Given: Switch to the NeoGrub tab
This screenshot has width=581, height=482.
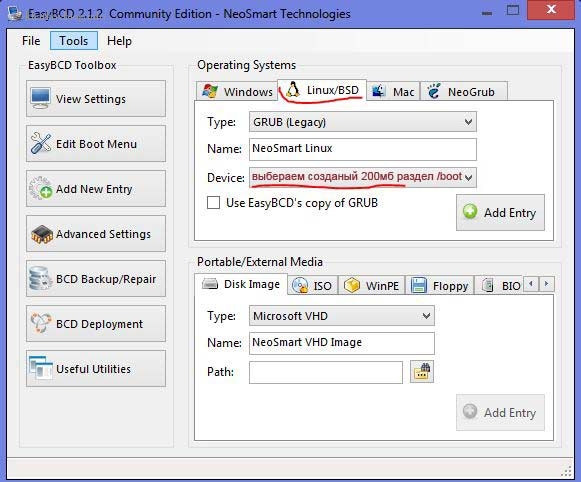Looking at the screenshot, I should pyautogui.click(x=464, y=92).
